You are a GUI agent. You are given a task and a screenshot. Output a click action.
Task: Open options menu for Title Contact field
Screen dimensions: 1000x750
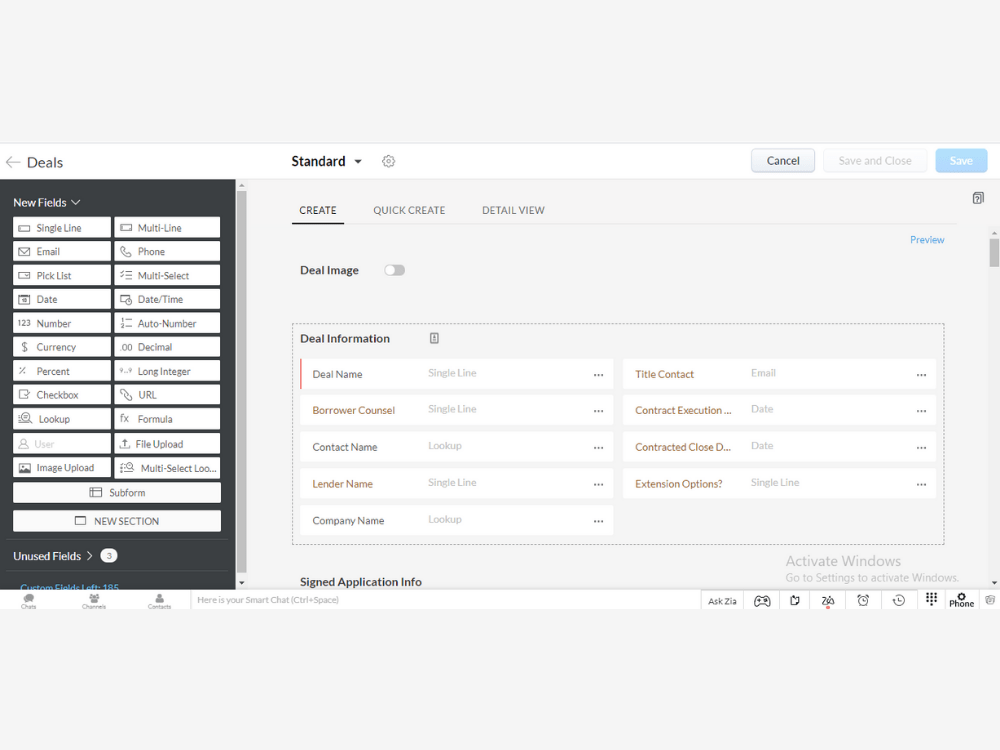click(x=921, y=375)
